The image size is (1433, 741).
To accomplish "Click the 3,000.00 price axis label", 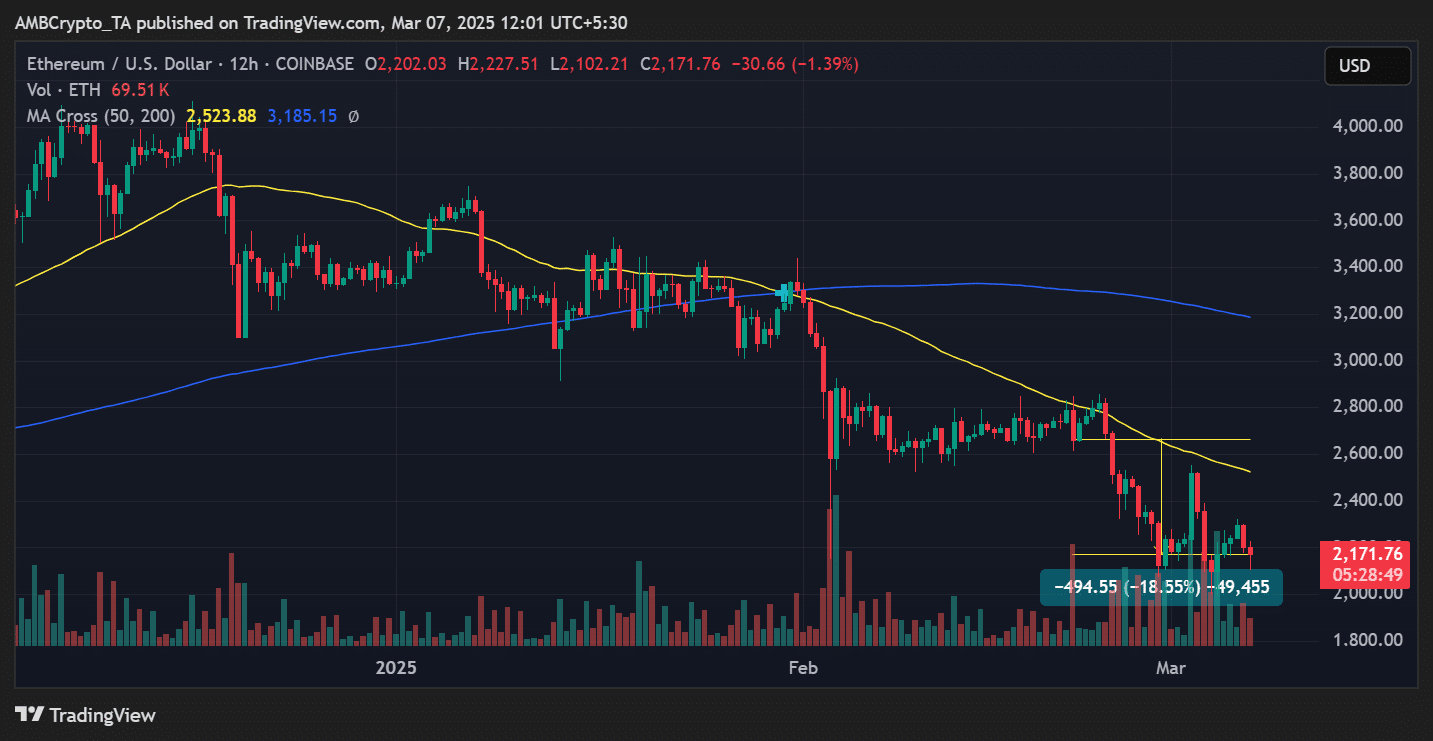I will tap(1367, 360).
